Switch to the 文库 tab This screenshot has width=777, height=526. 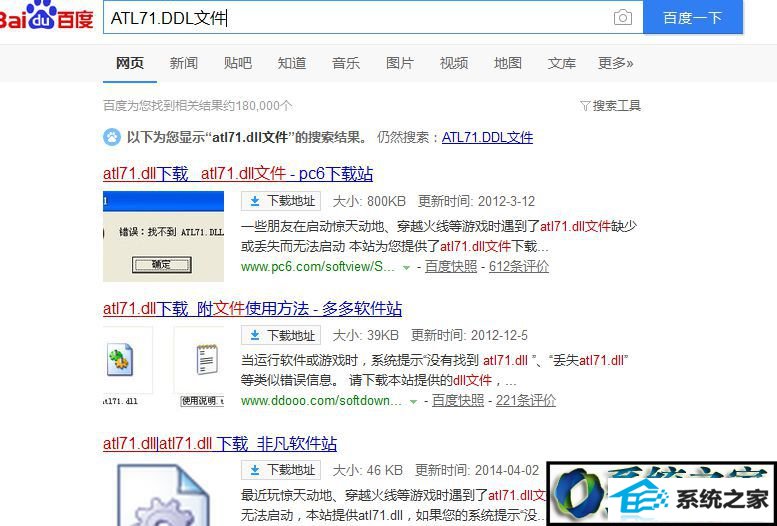[x=562, y=63]
